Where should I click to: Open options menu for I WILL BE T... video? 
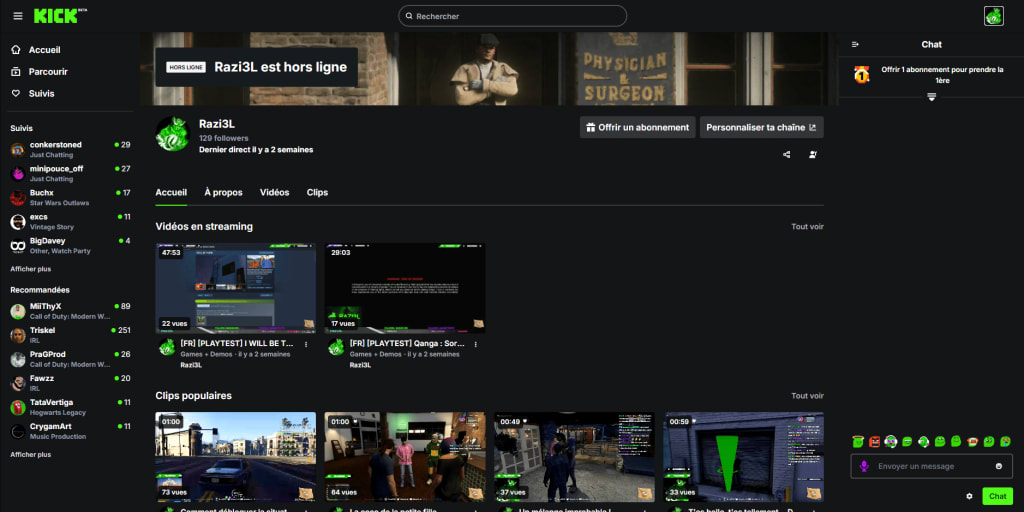coord(306,344)
